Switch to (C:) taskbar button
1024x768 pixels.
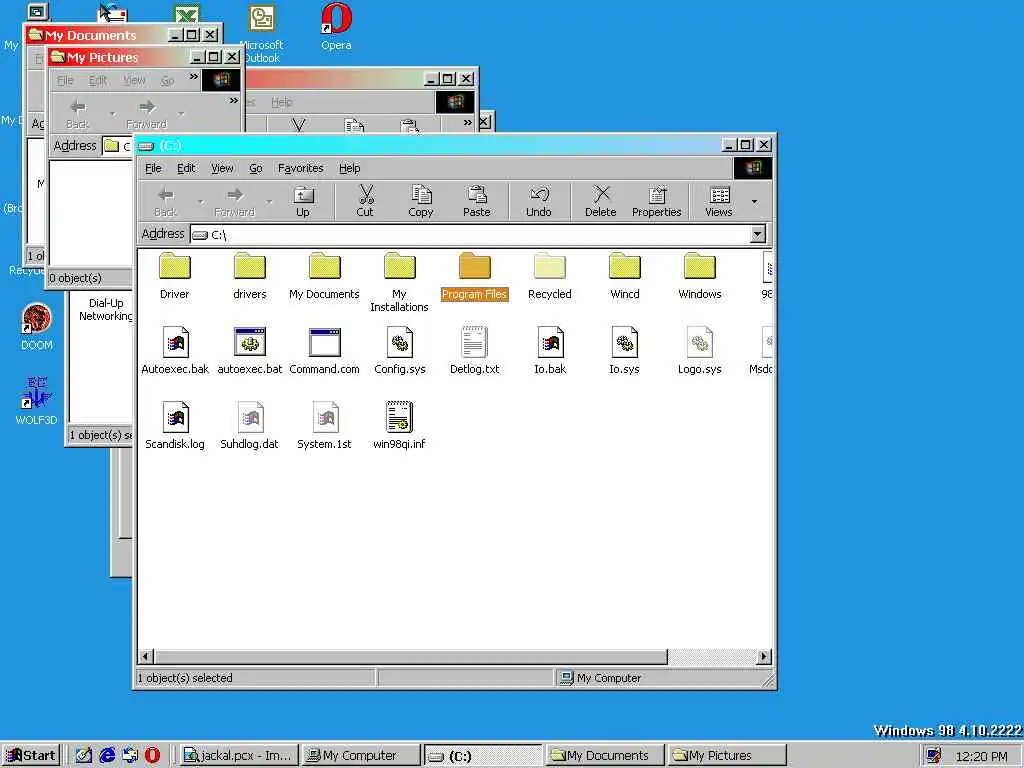click(483, 756)
